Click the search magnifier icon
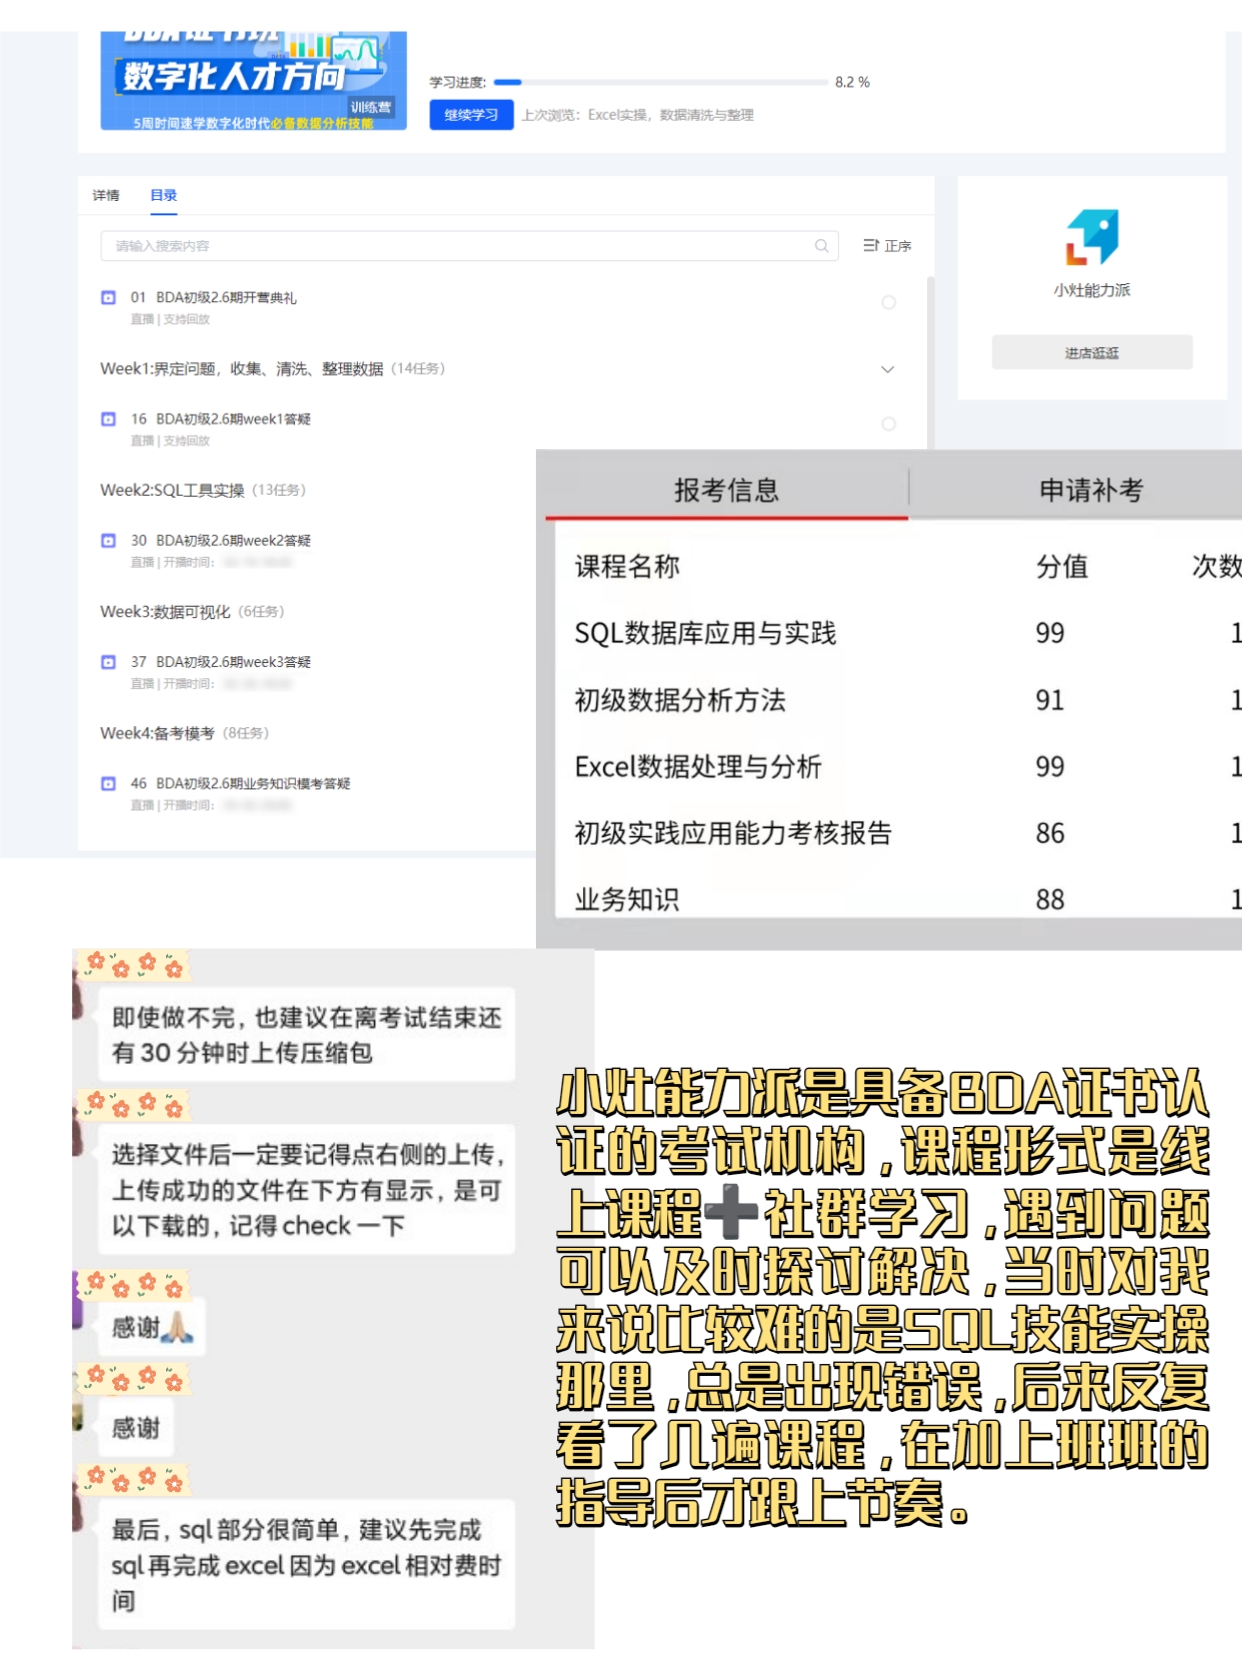Screen dimensions: 1242x1660 click(x=821, y=246)
